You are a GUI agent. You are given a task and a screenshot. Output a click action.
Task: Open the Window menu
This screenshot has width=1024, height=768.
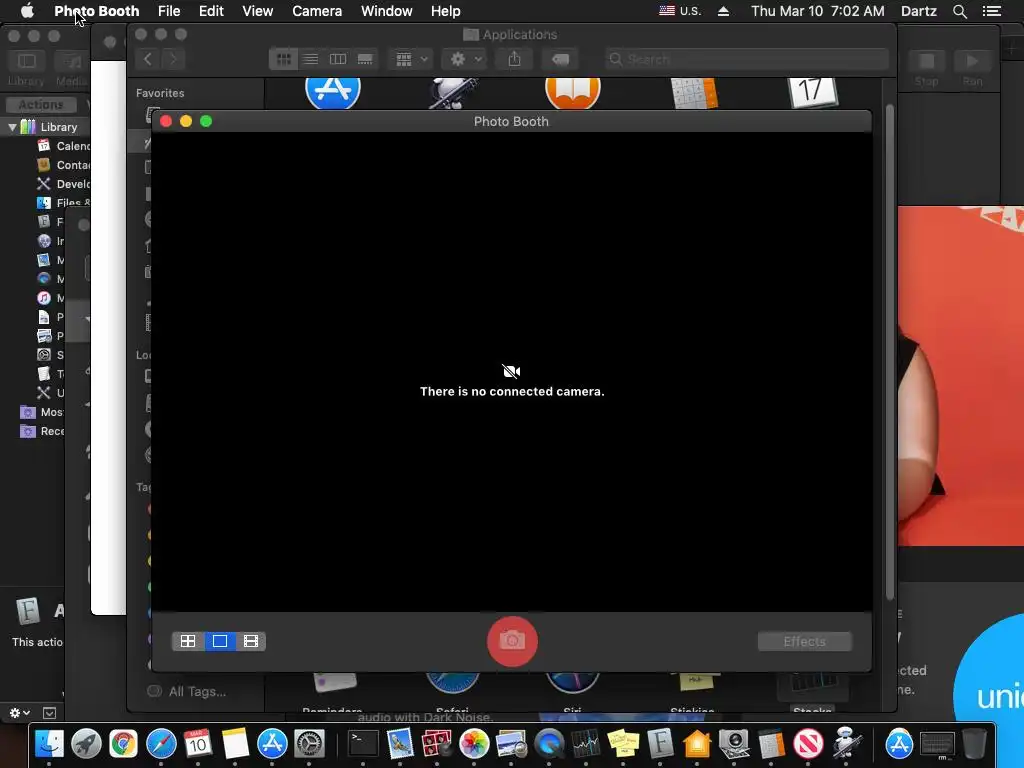pos(387,11)
